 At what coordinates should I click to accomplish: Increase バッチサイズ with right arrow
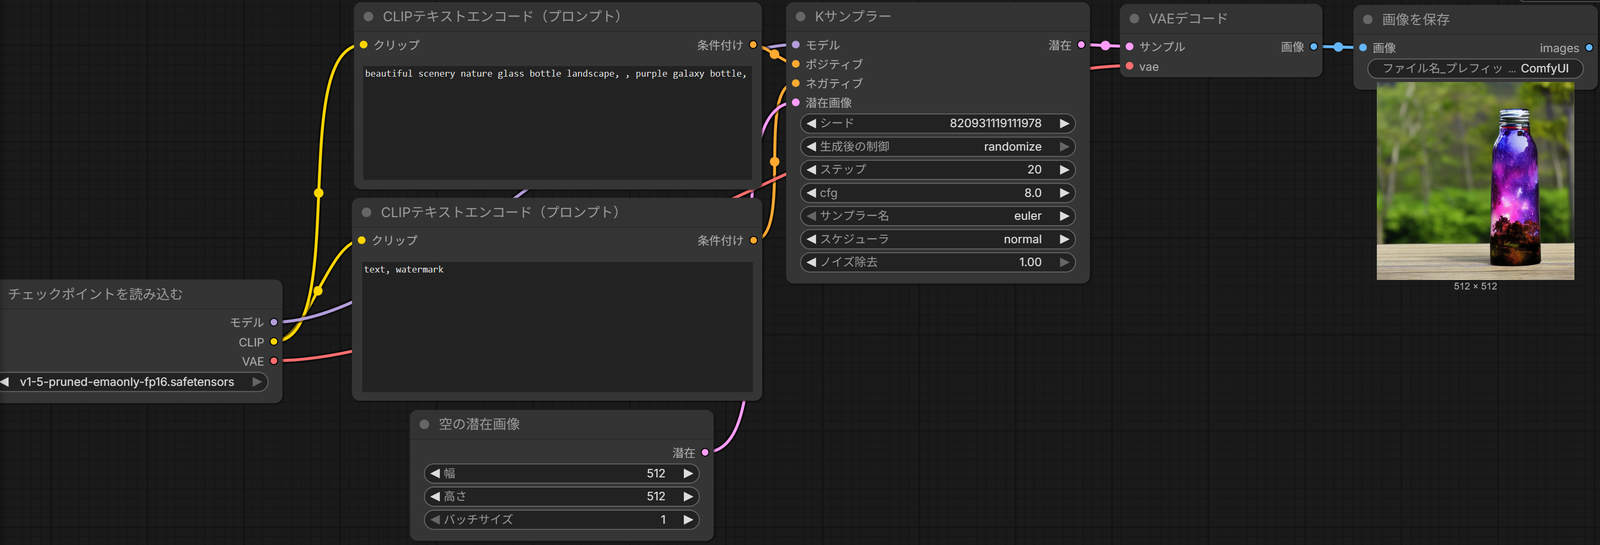point(688,520)
